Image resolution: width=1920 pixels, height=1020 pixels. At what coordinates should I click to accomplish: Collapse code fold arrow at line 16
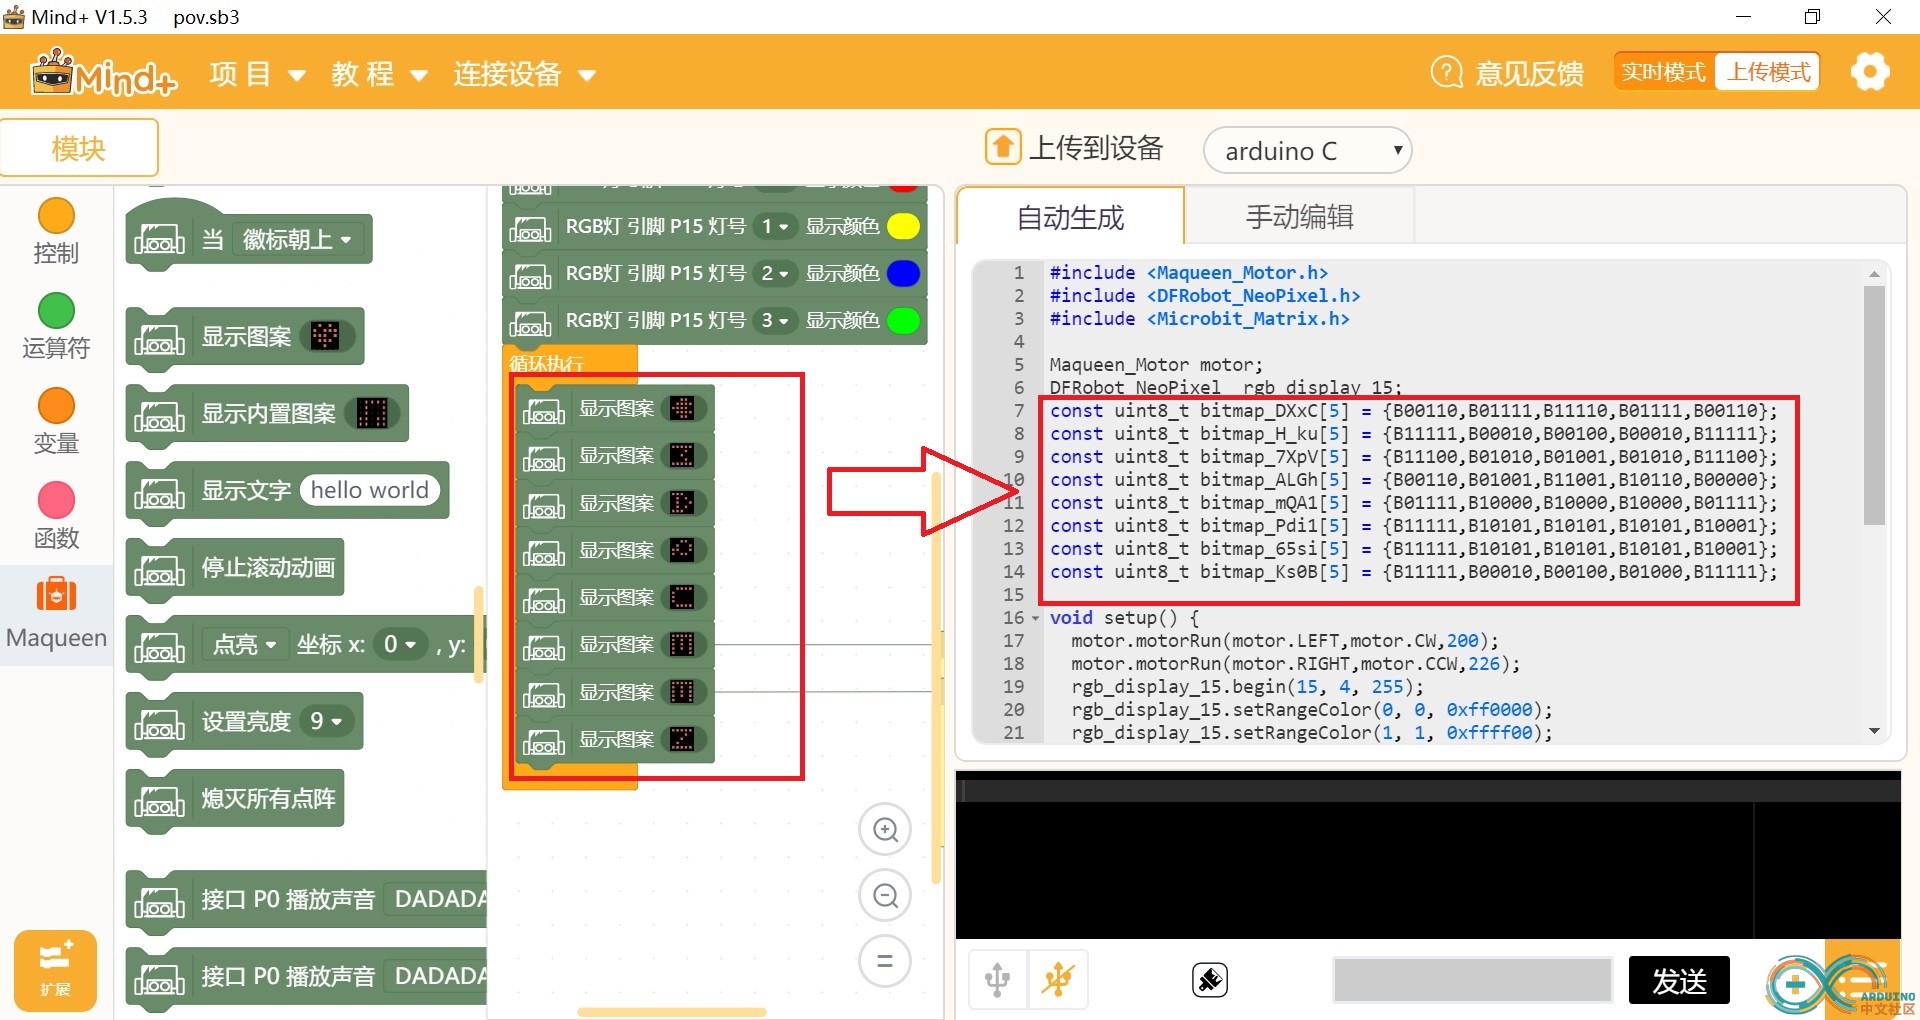pyautogui.click(x=1035, y=619)
